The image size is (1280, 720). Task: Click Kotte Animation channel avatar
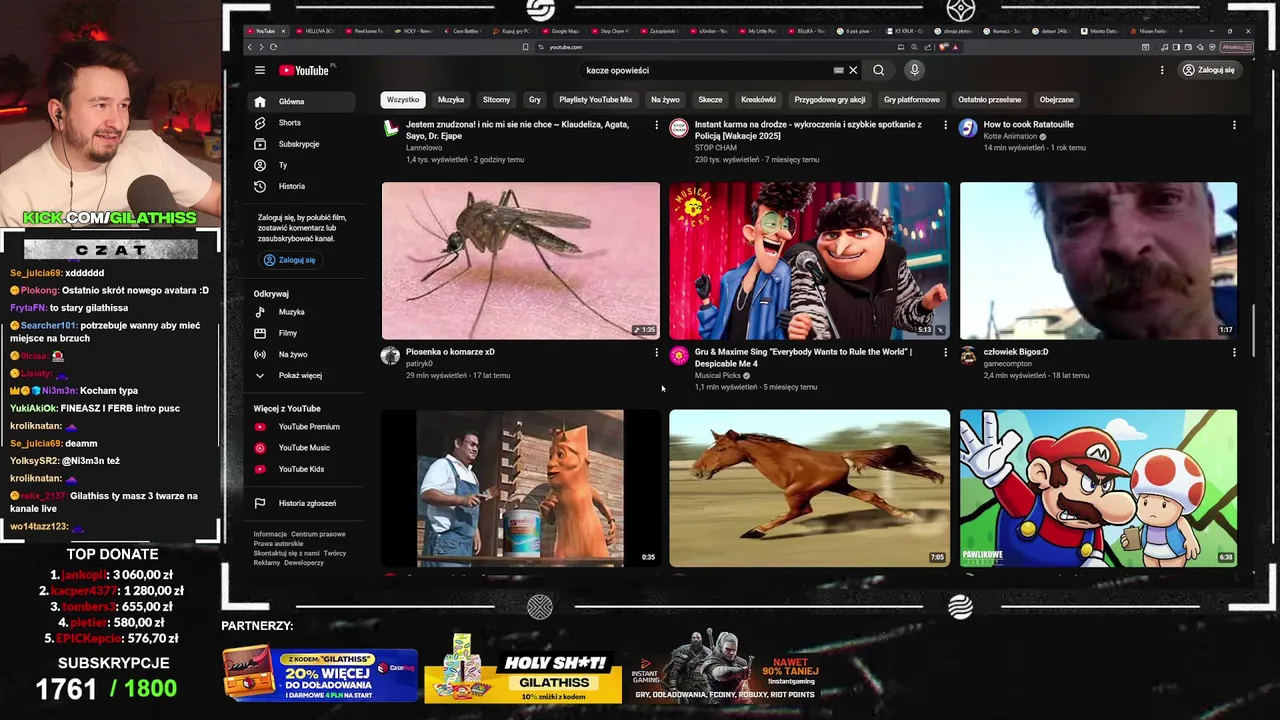(968, 128)
